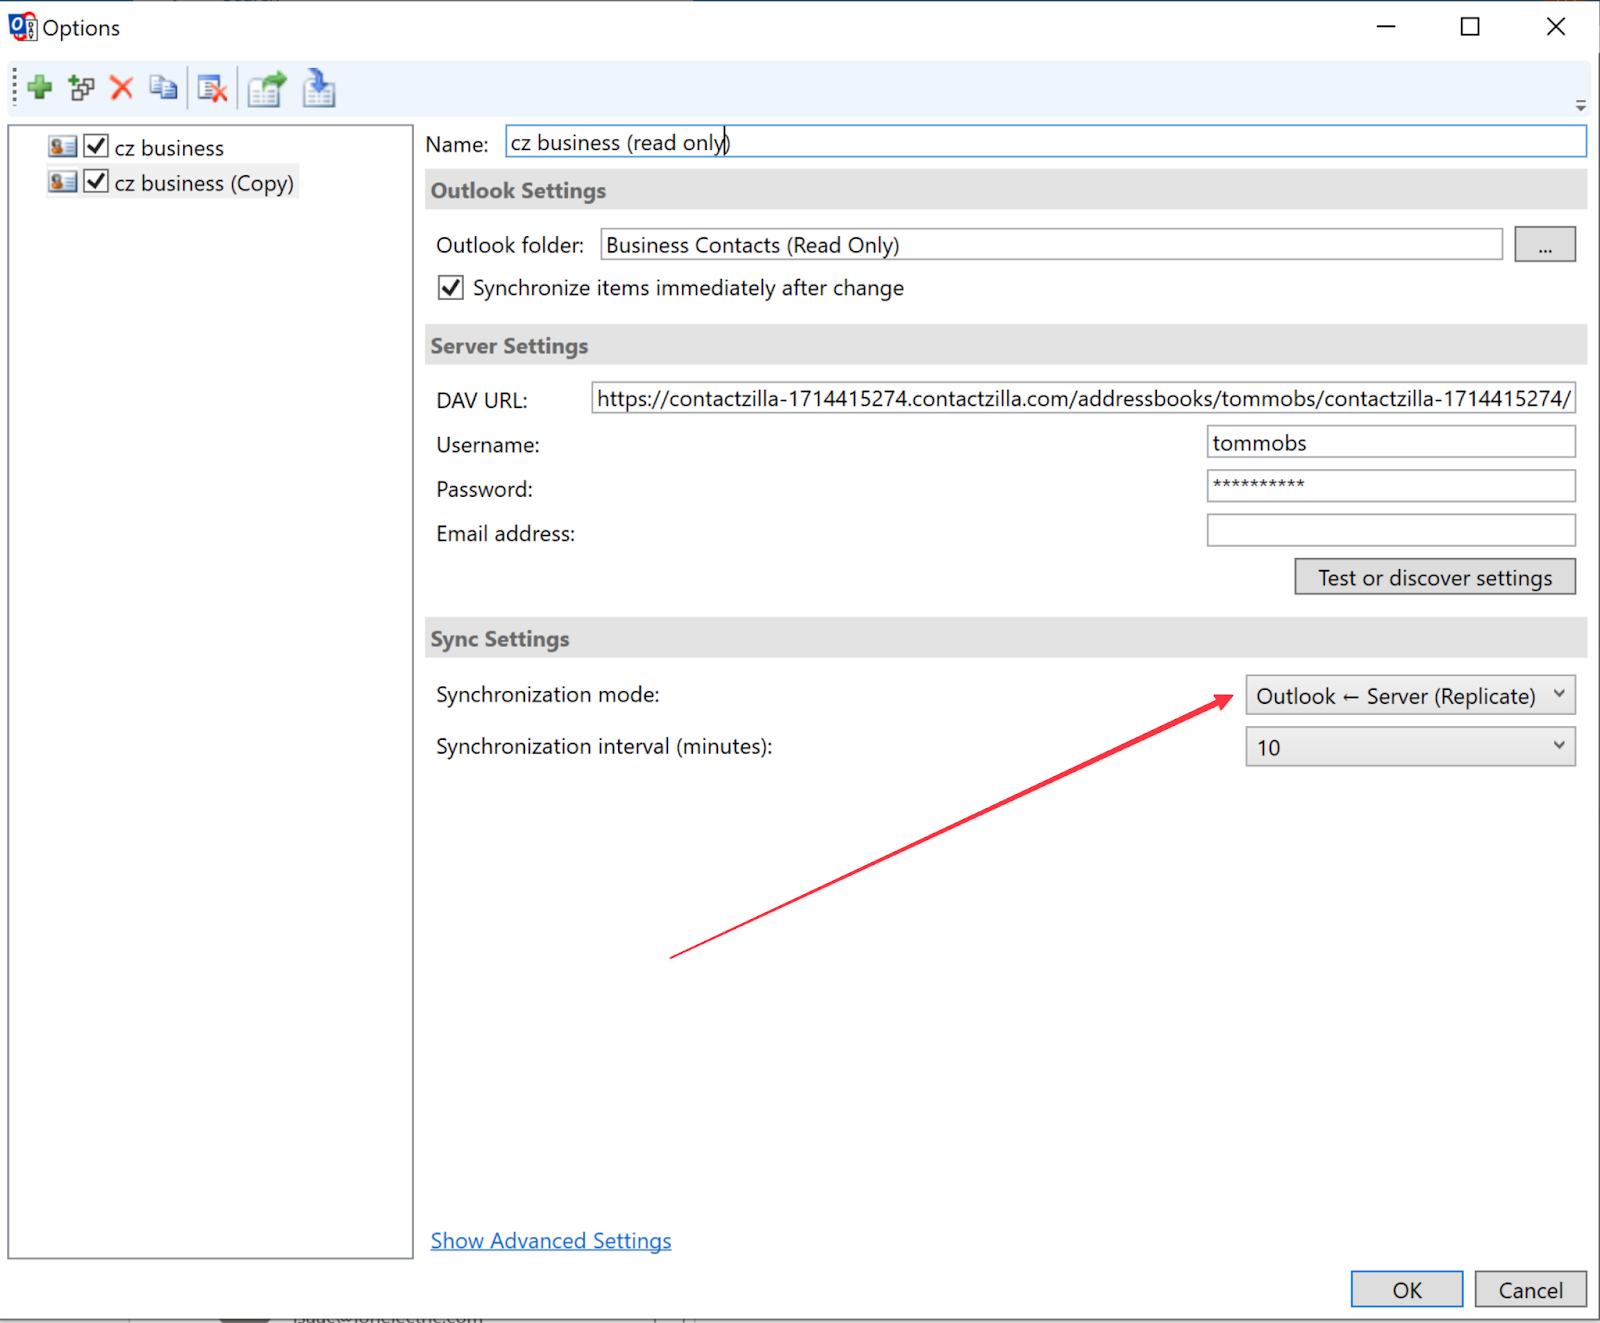The width and height of the screenshot is (1600, 1323).
Task: Click contact icon beside cz business (Copy)
Action: coord(62,182)
